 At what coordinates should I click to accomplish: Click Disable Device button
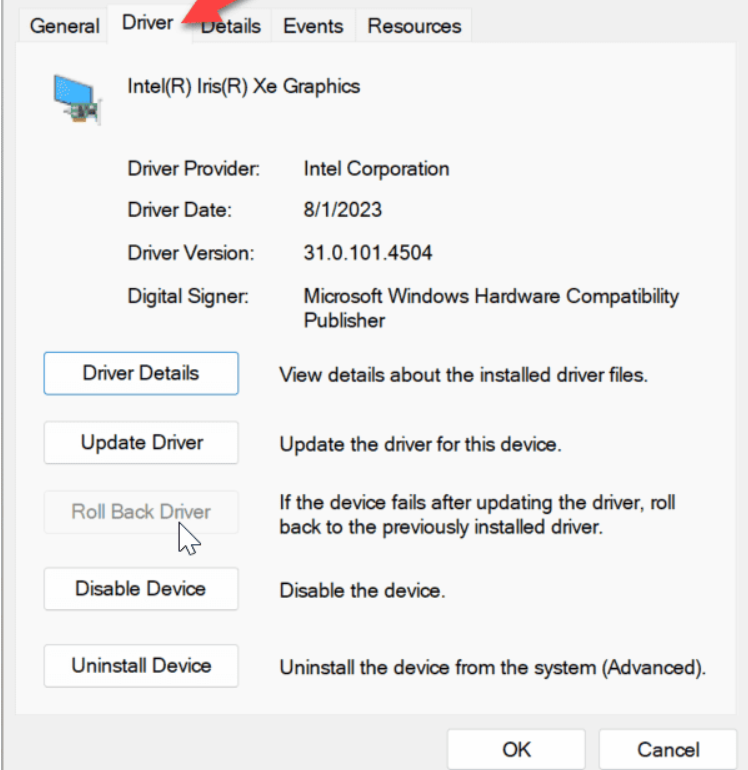pyautogui.click(x=141, y=589)
